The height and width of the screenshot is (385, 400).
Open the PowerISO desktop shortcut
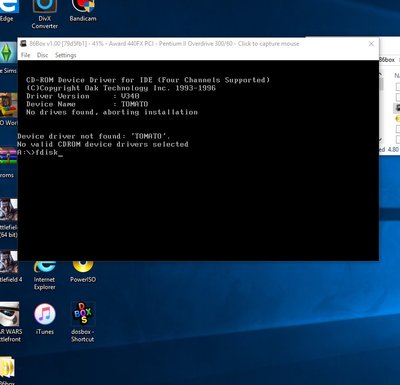click(83, 272)
